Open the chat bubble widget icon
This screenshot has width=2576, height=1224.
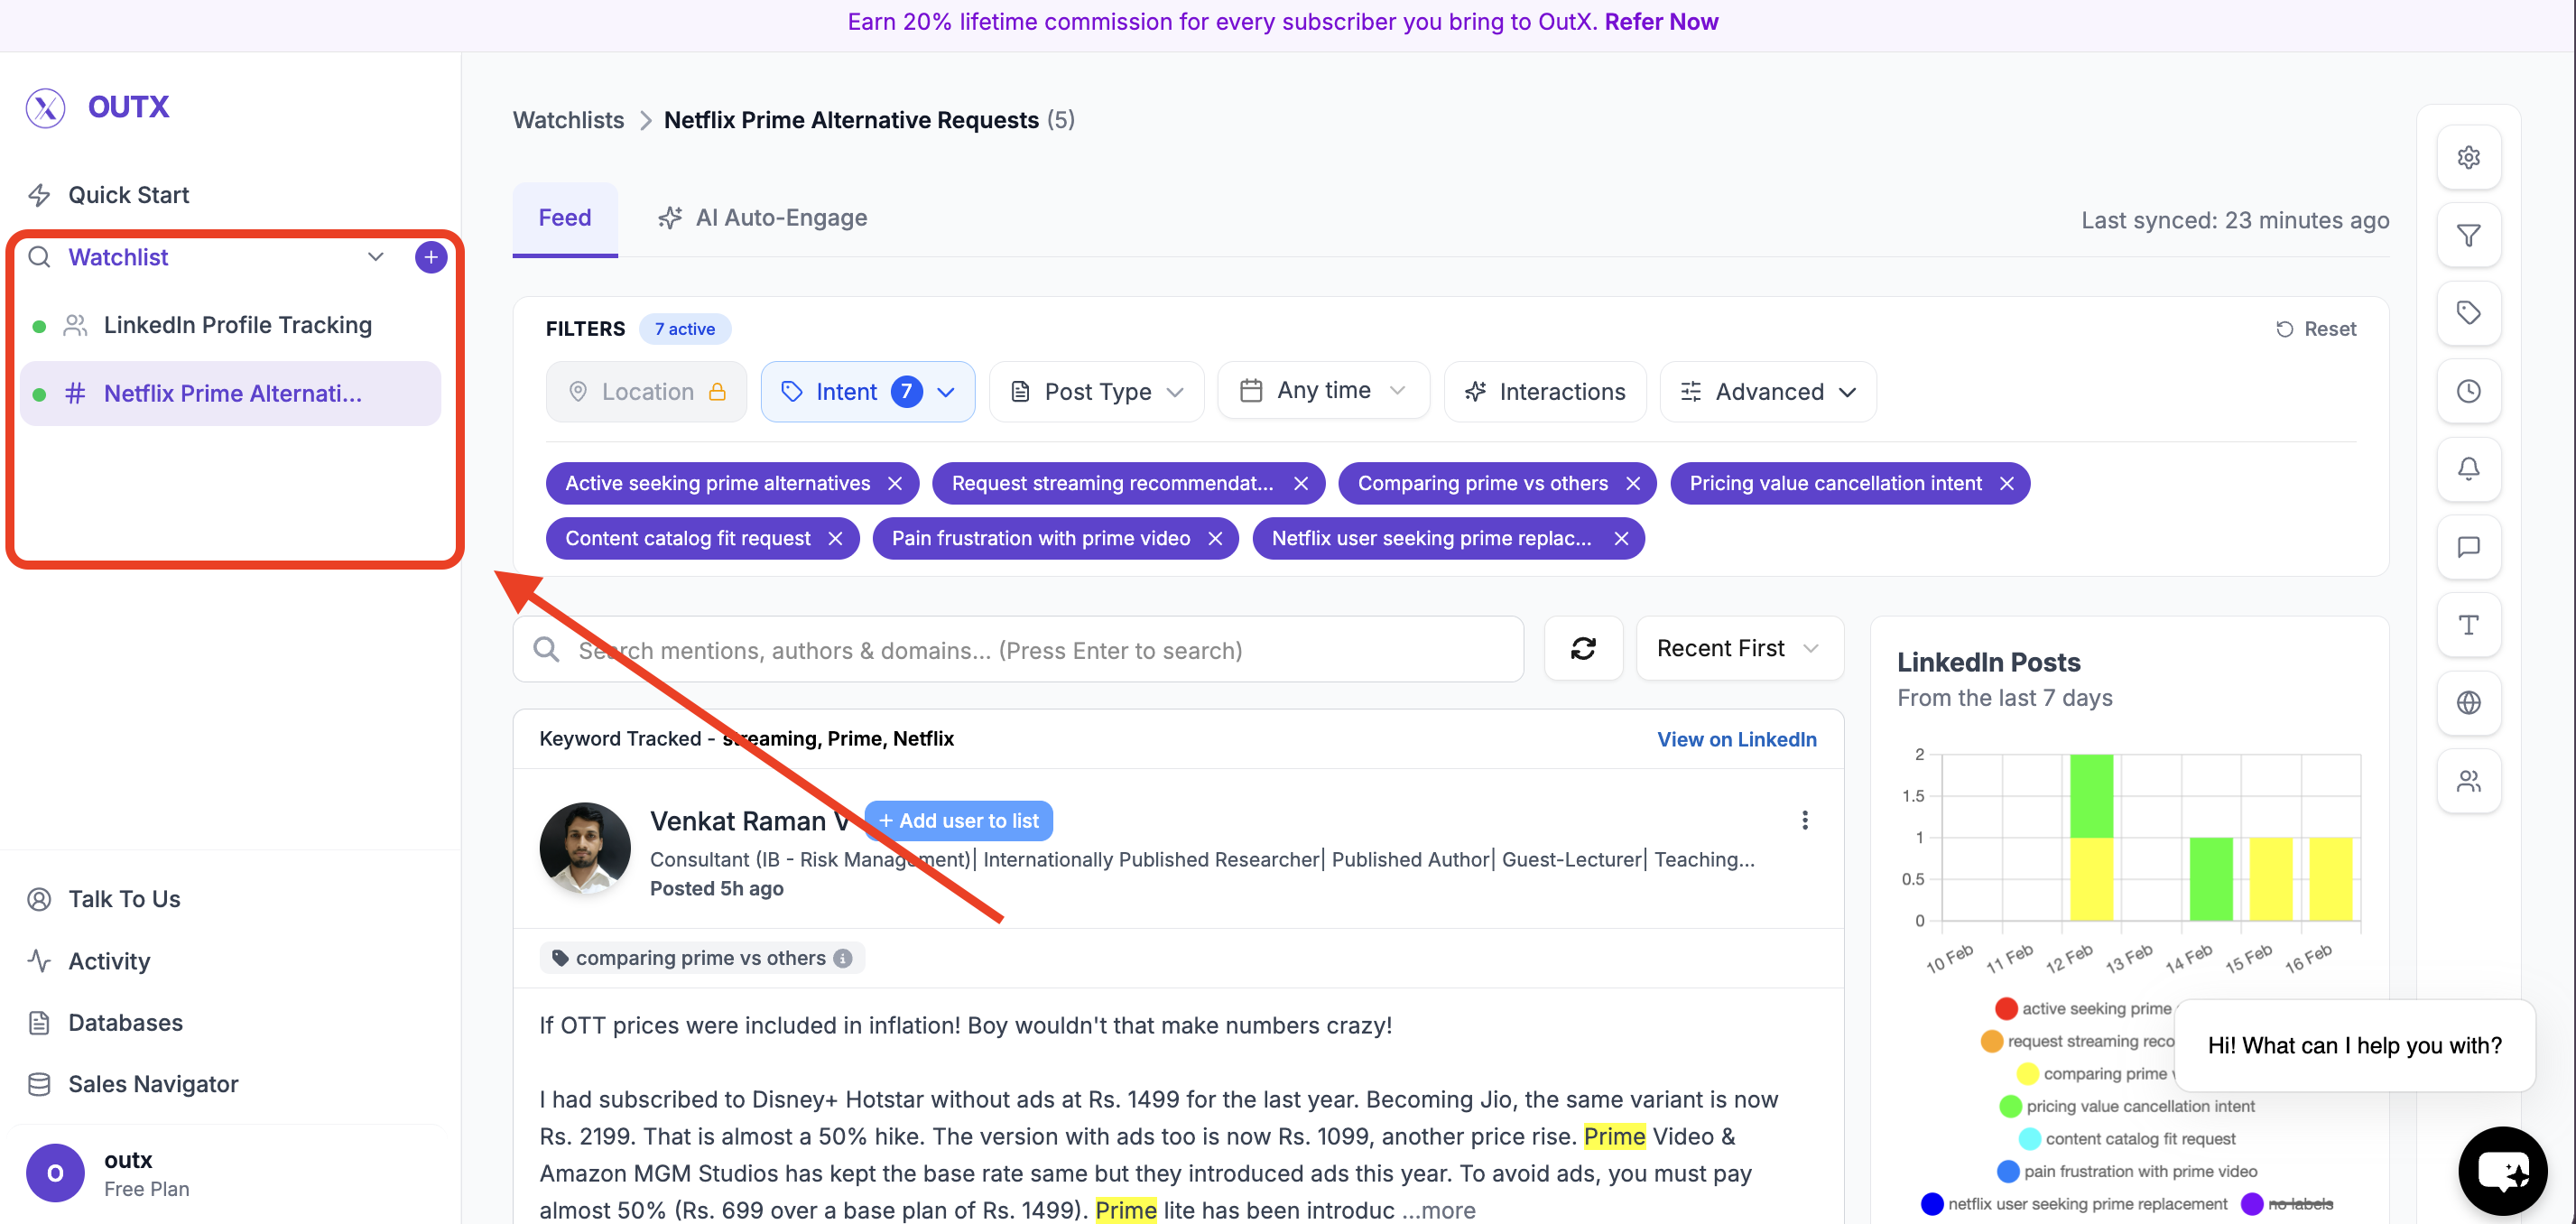tap(2501, 1169)
